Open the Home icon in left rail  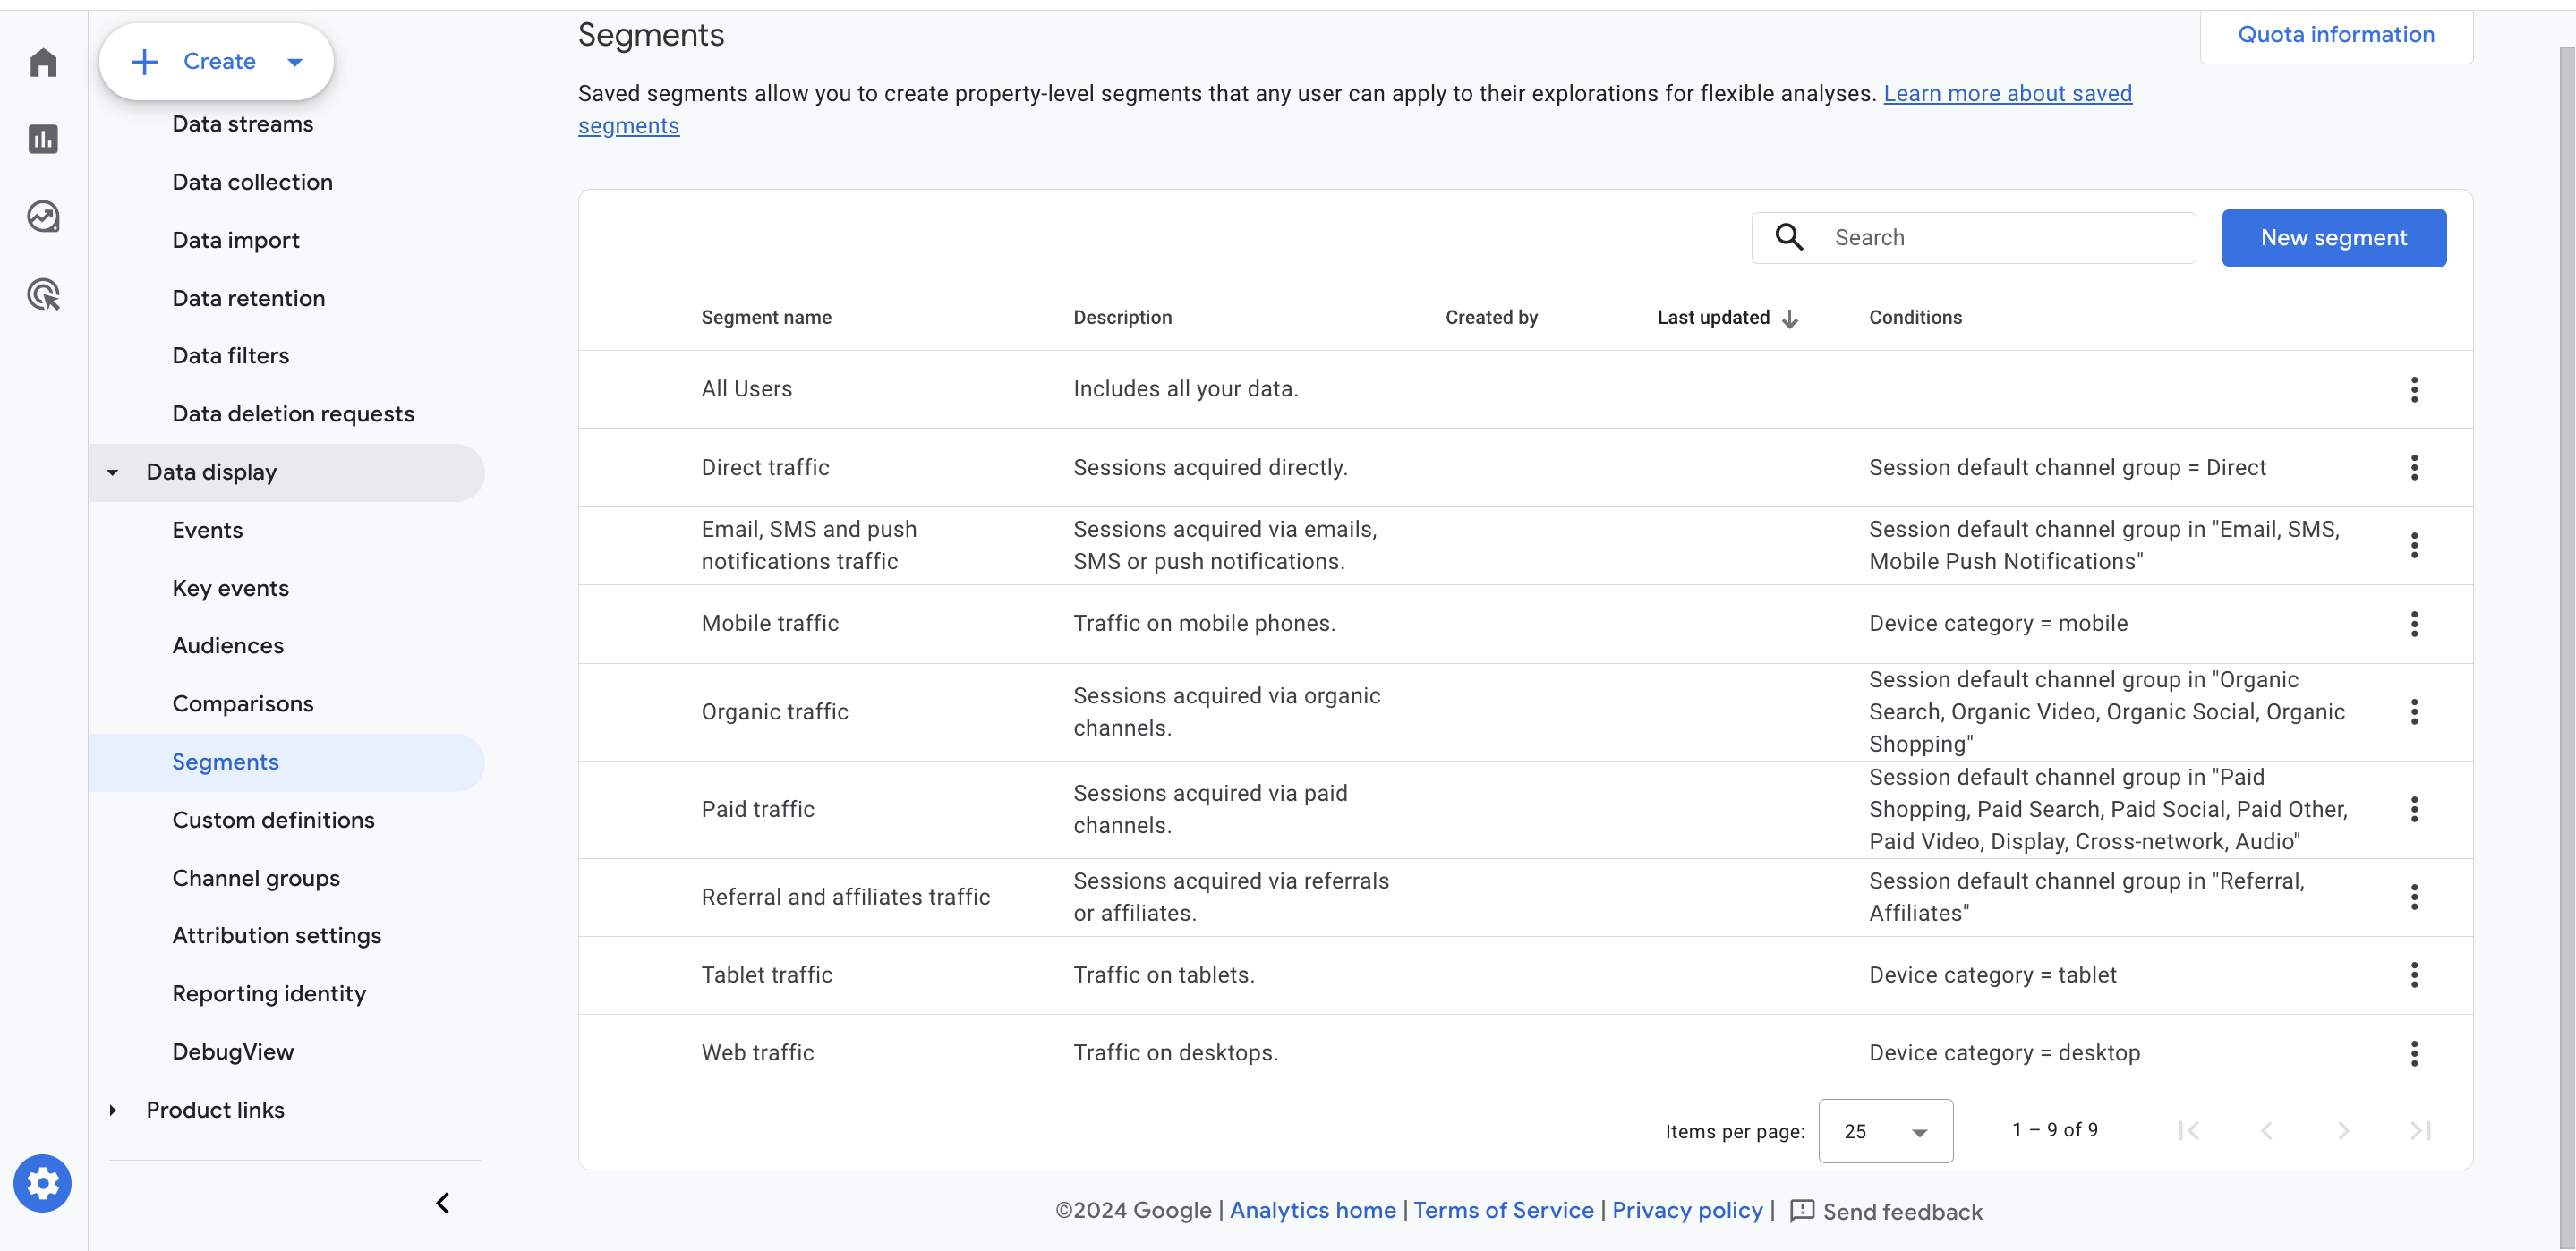43,62
